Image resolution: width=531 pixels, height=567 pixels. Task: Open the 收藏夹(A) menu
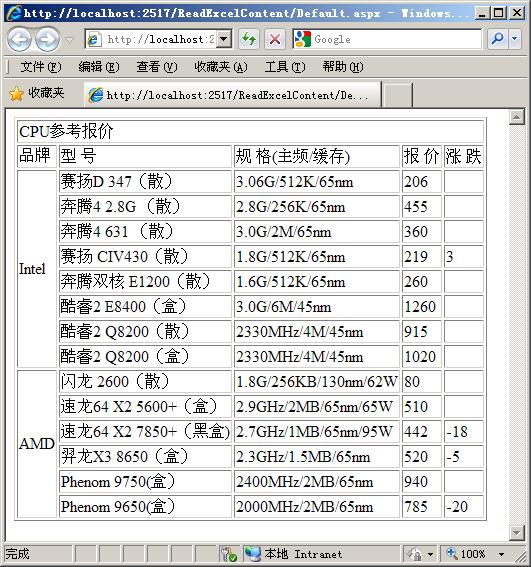(221, 67)
